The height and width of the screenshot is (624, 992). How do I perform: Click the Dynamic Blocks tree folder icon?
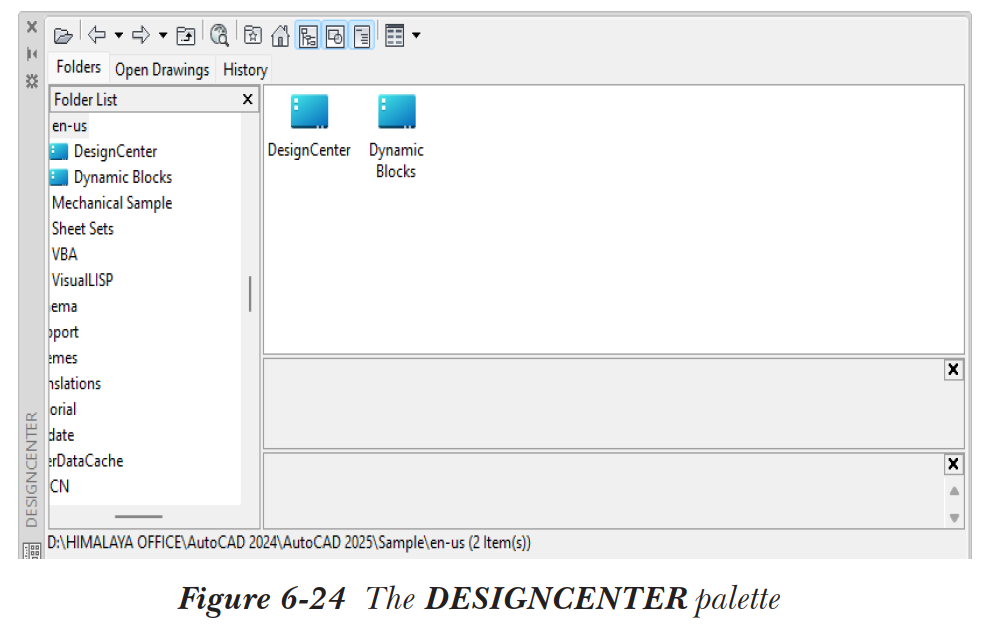[59, 177]
